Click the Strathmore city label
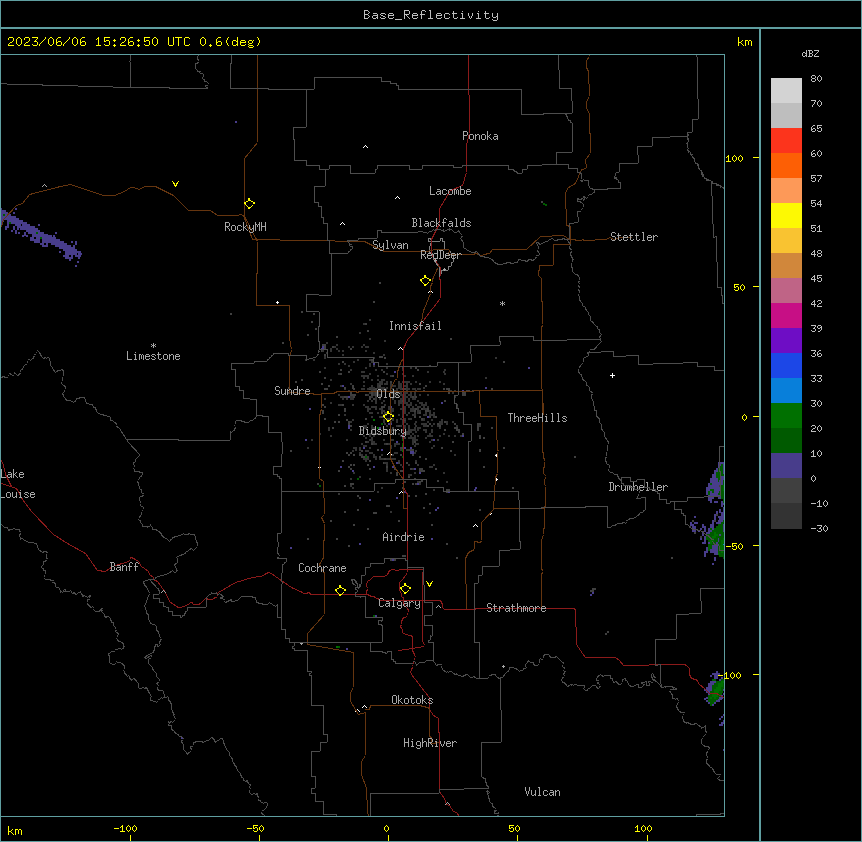The width and height of the screenshot is (862, 842). point(516,608)
